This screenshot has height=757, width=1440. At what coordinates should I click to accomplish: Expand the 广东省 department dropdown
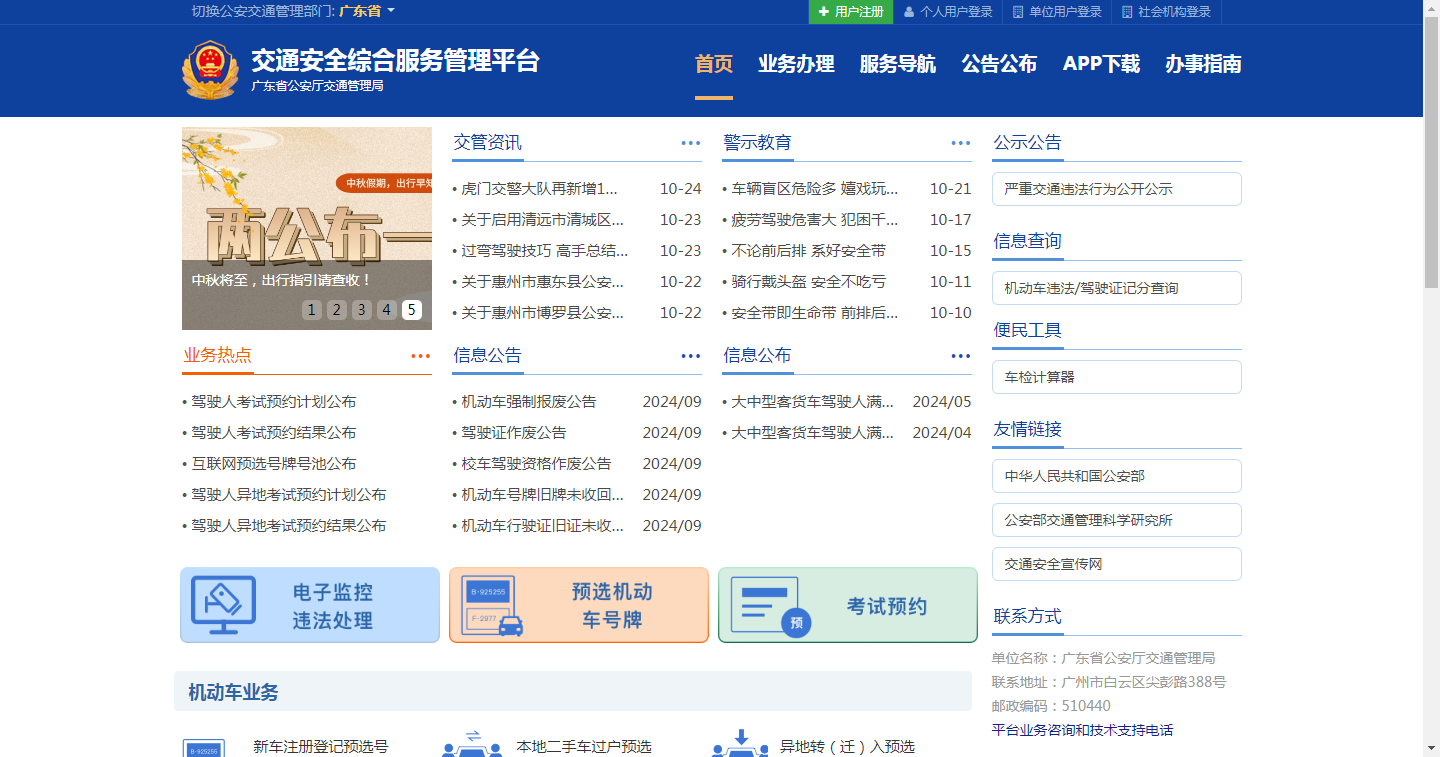(367, 11)
